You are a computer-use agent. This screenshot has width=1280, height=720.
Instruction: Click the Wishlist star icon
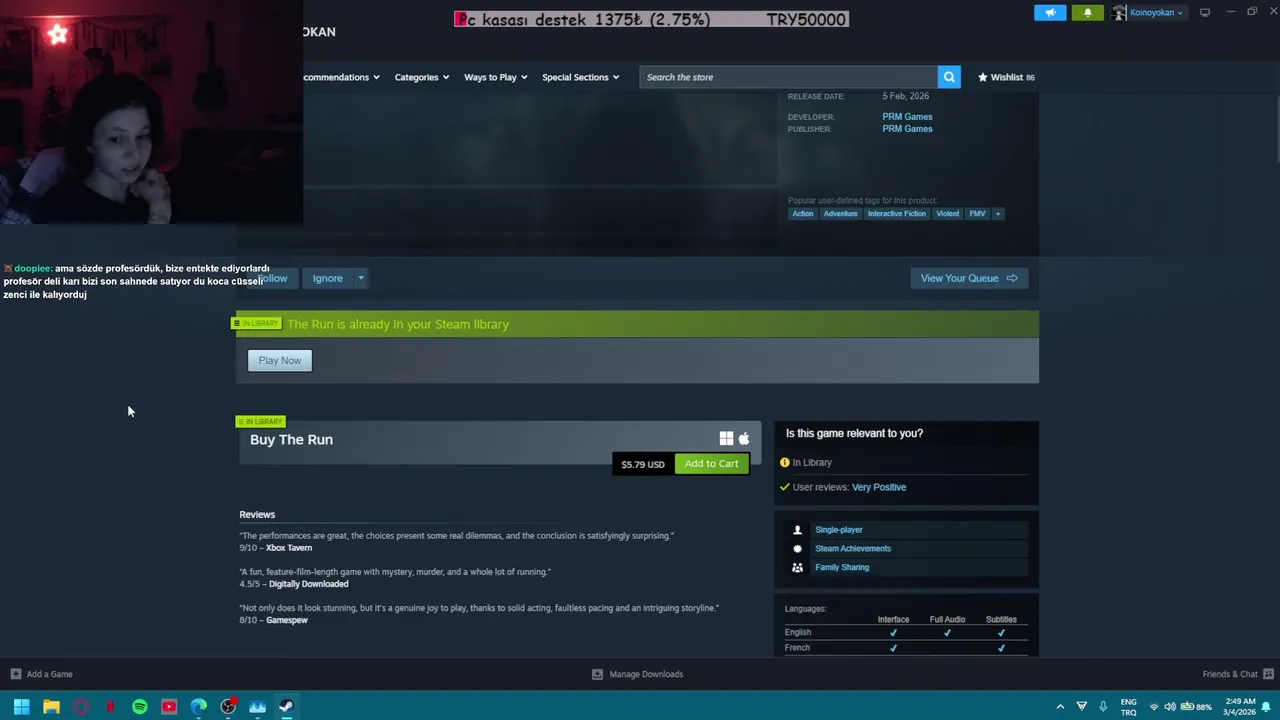[983, 77]
